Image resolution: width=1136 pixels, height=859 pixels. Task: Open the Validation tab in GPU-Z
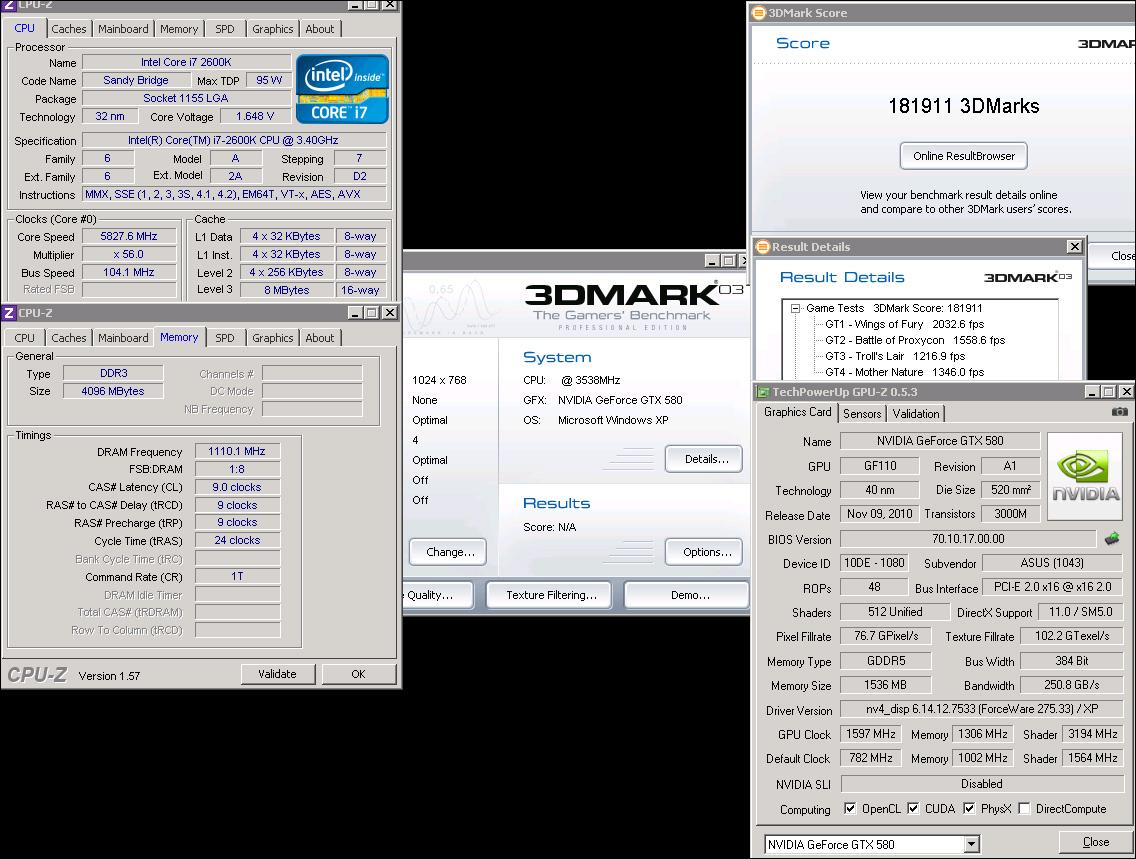pos(916,414)
